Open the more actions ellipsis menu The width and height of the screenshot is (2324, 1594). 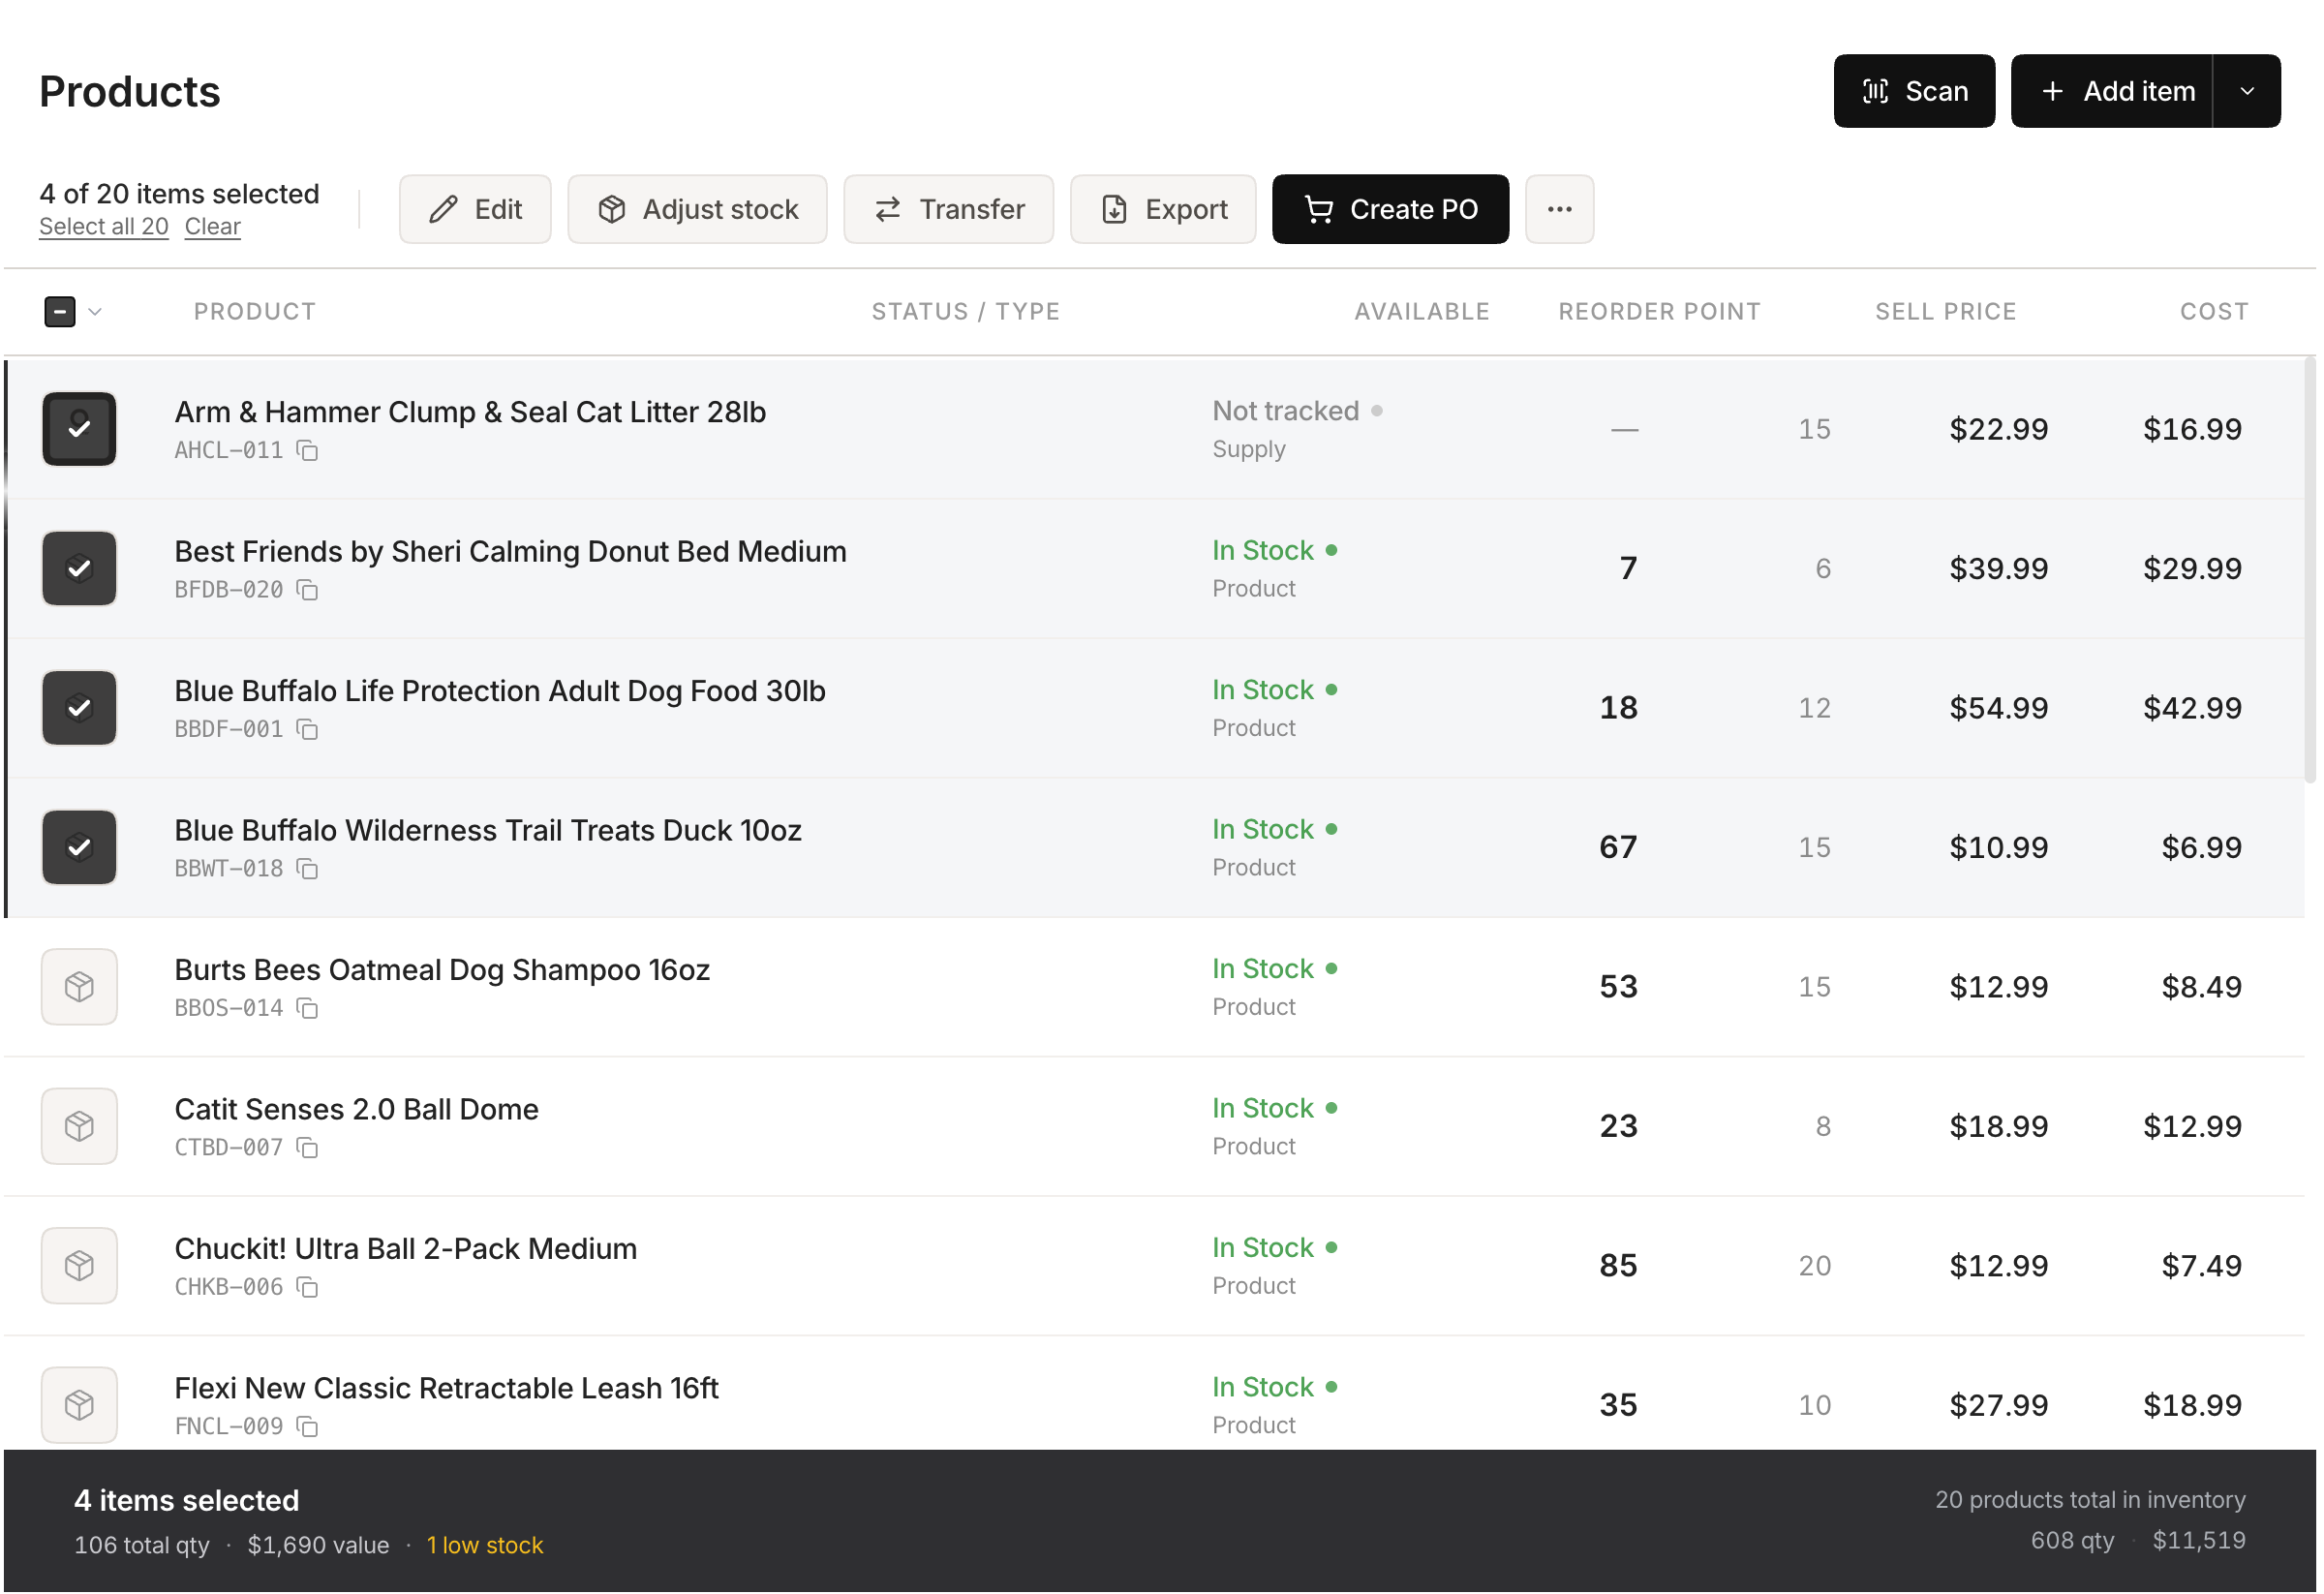click(x=1560, y=209)
